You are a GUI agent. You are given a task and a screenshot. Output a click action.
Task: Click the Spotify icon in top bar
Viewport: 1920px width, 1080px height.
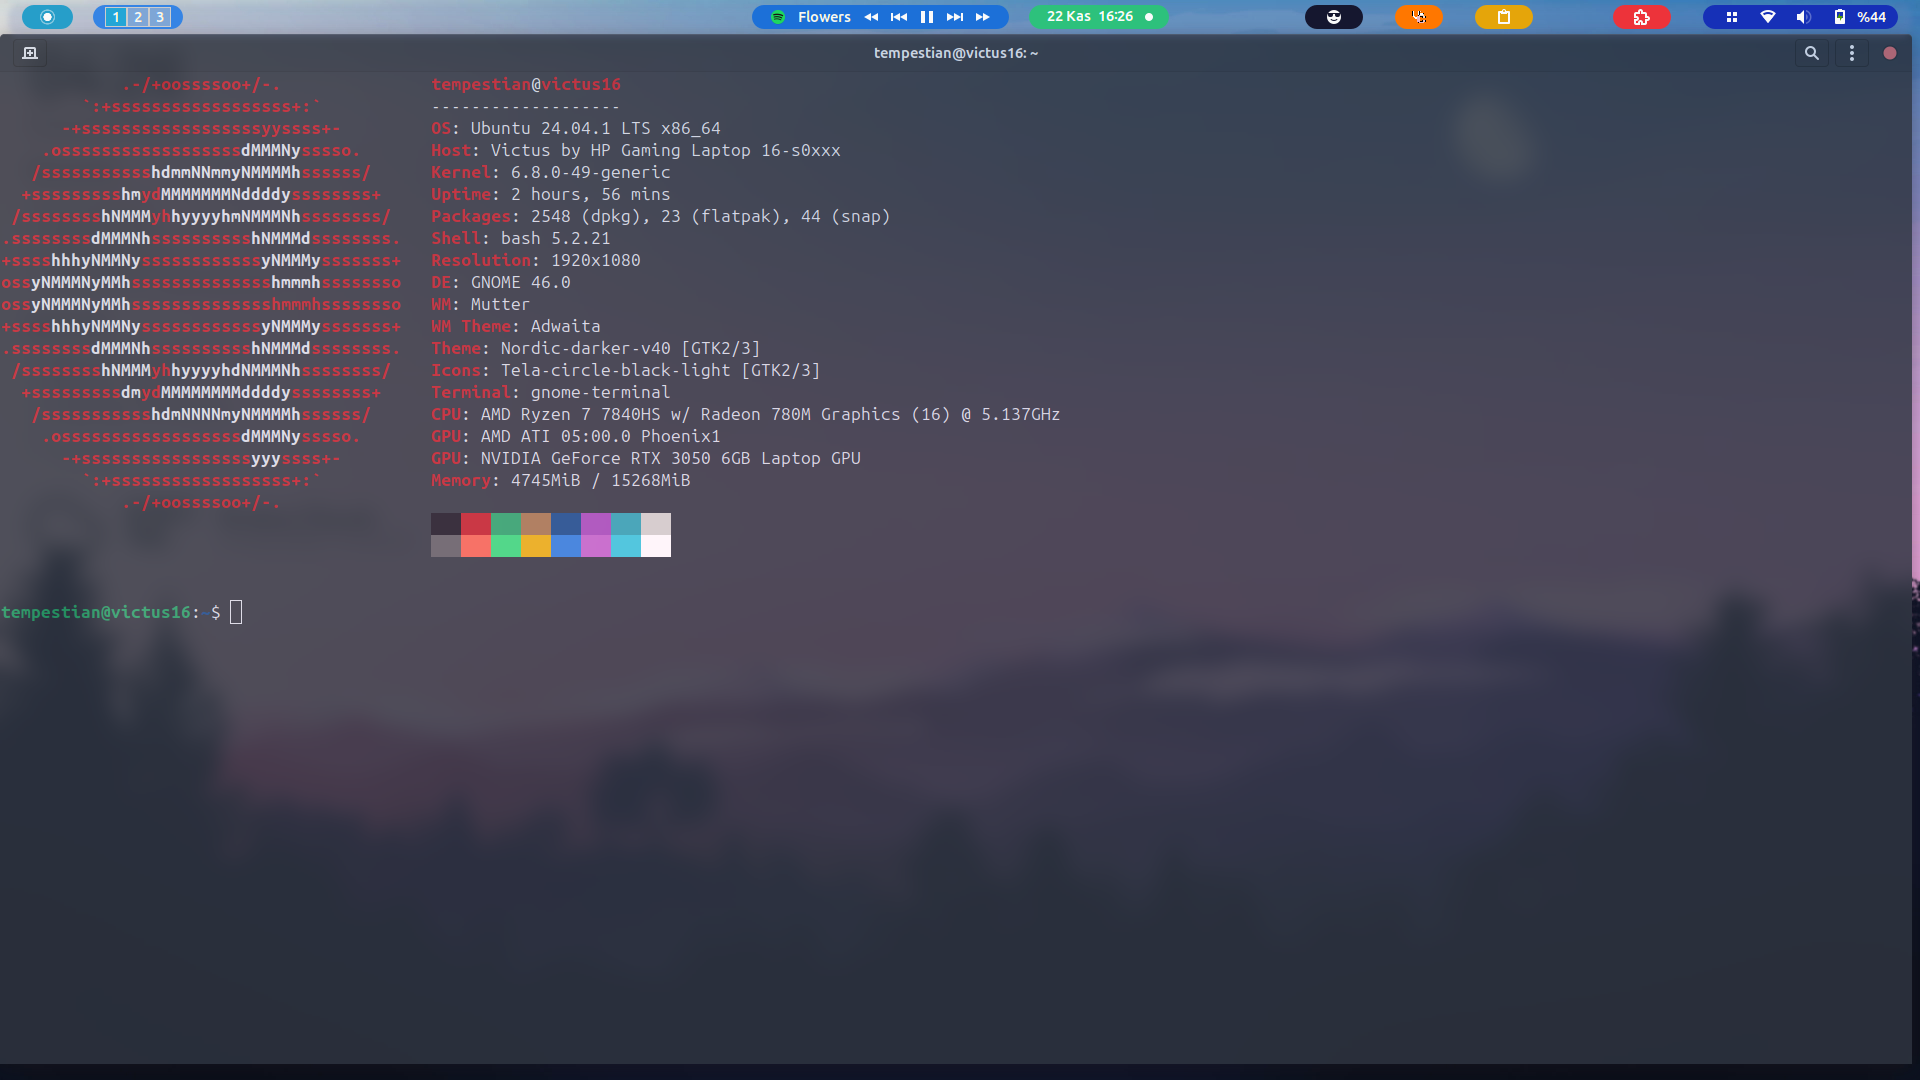click(778, 17)
